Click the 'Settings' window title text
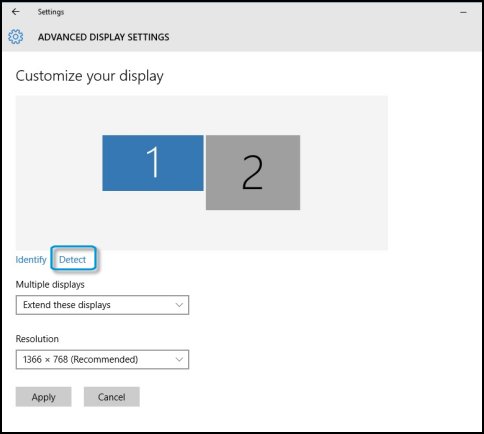This screenshot has width=484, height=434. (x=51, y=12)
